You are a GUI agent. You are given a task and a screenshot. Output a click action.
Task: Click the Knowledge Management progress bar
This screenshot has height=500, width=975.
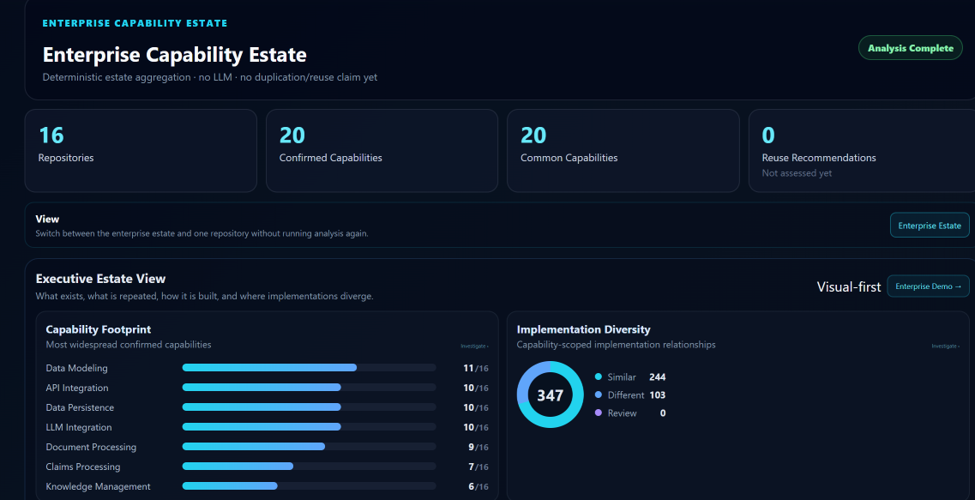[x=309, y=486]
